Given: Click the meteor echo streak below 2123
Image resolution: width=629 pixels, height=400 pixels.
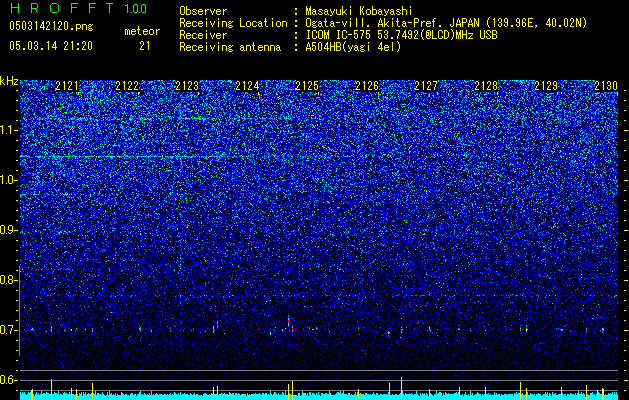Looking at the screenshot, I should click(216, 327).
